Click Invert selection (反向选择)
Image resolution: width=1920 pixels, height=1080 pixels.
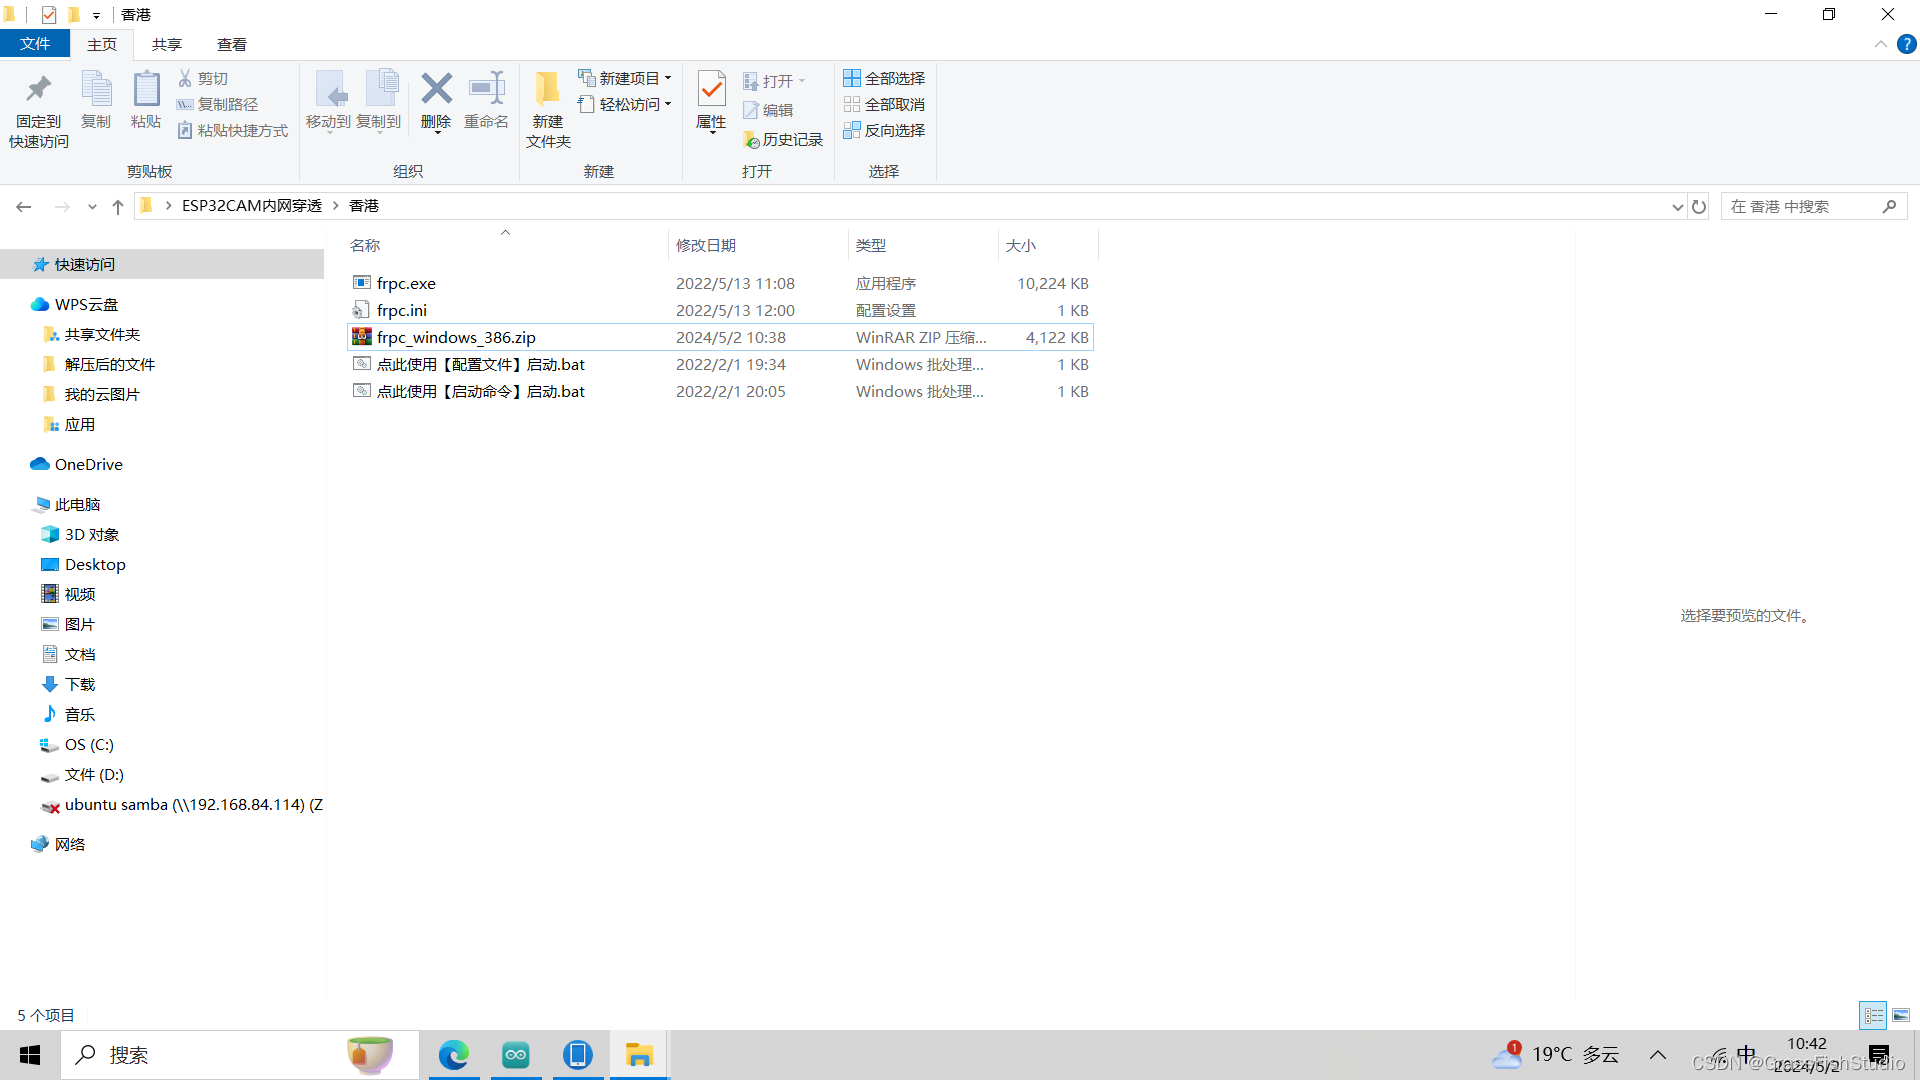884,131
